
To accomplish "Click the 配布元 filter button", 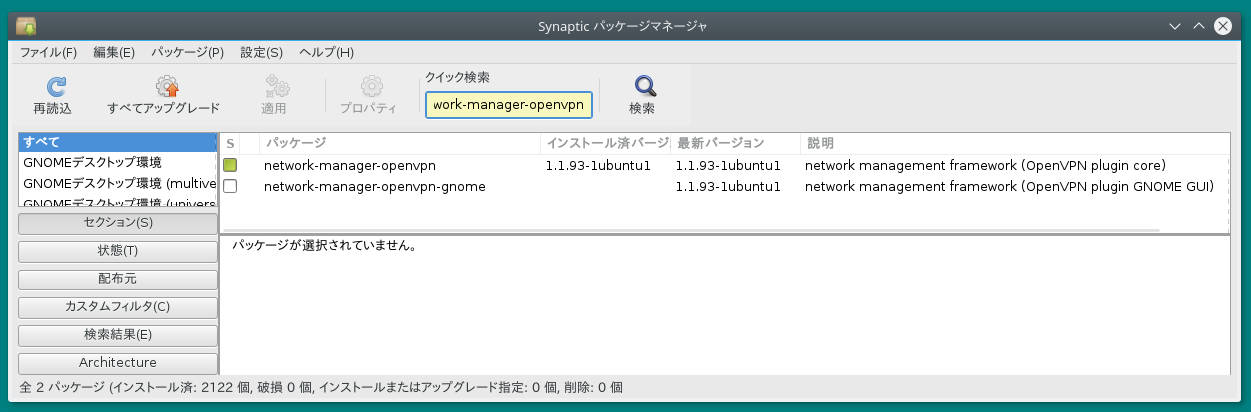I will pyautogui.click(x=118, y=279).
